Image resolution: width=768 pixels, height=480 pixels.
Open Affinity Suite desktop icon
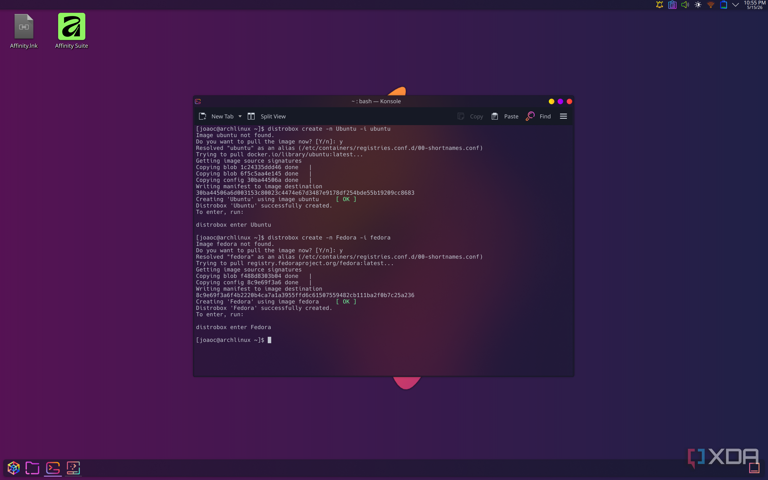(72, 31)
